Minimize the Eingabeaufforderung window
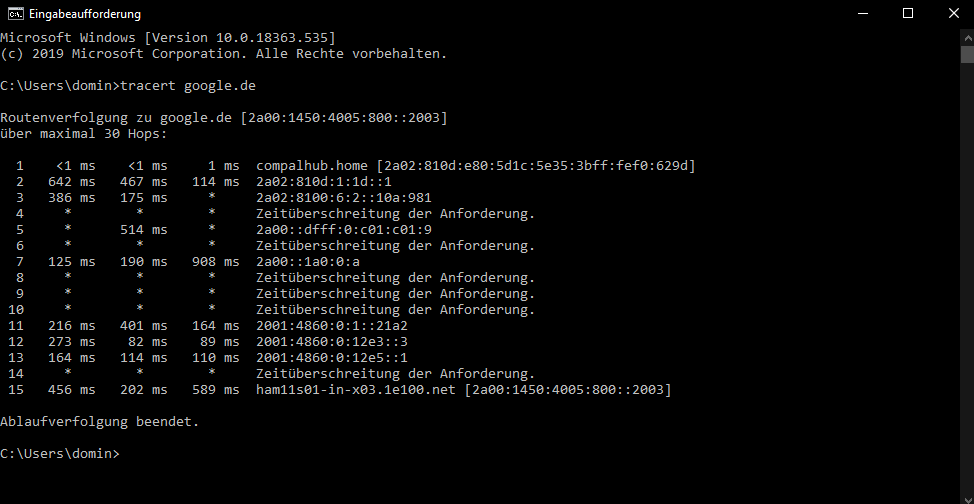 (x=862, y=14)
